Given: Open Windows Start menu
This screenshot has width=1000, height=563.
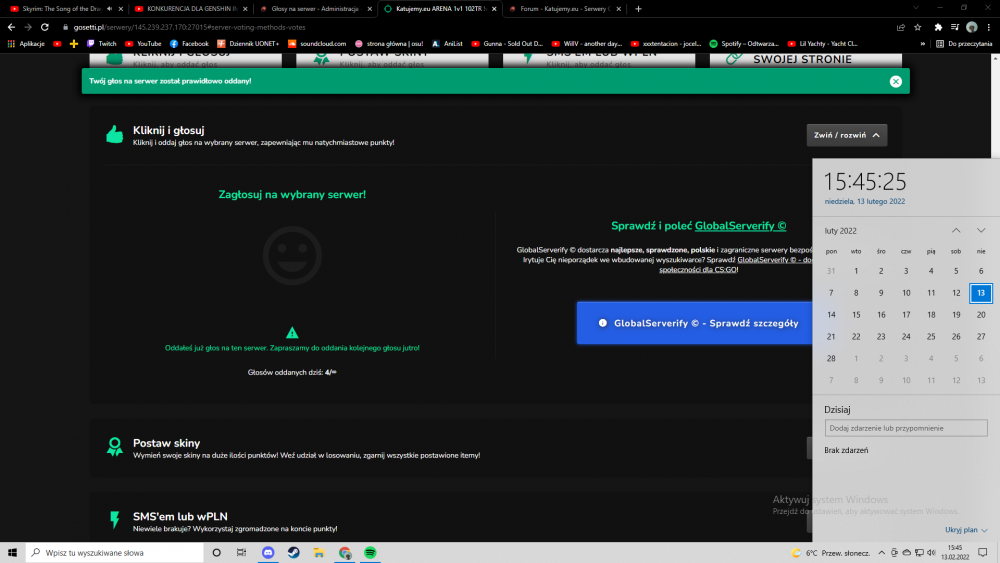Looking at the screenshot, I should point(12,552).
